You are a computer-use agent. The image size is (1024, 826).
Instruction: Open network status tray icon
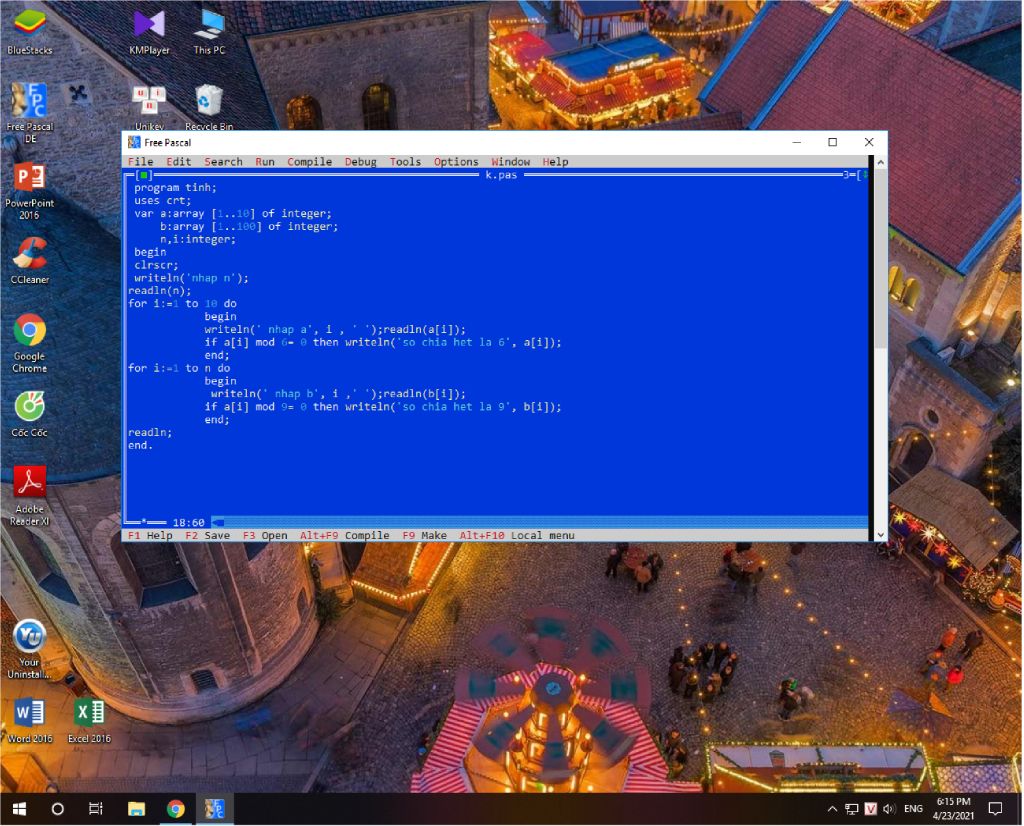tap(851, 810)
